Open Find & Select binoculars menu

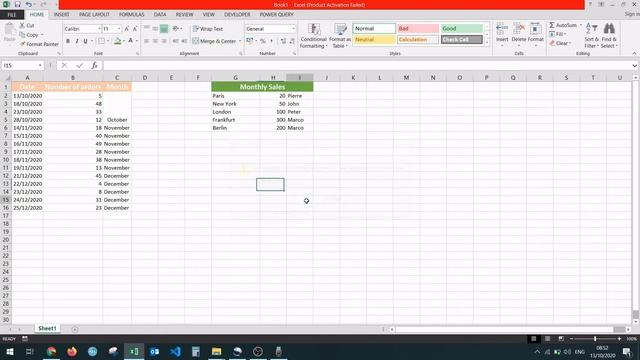[609, 36]
